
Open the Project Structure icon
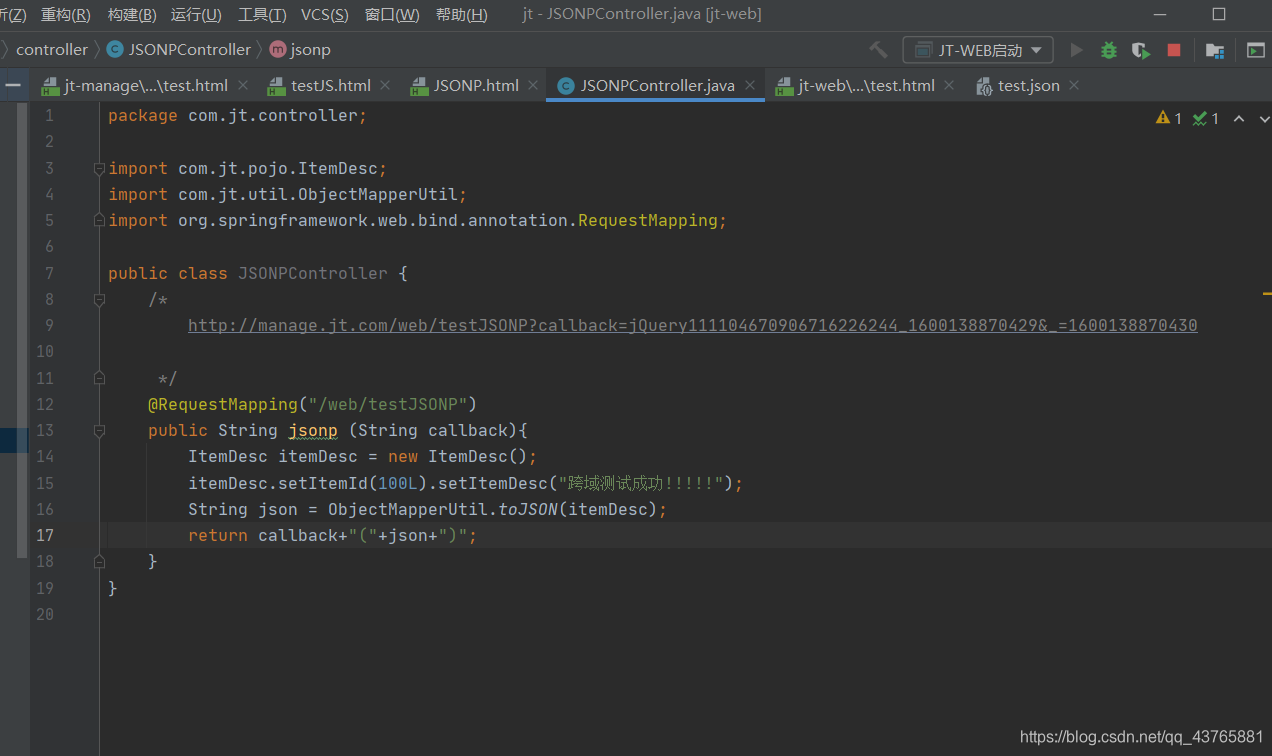click(x=1215, y=50)
